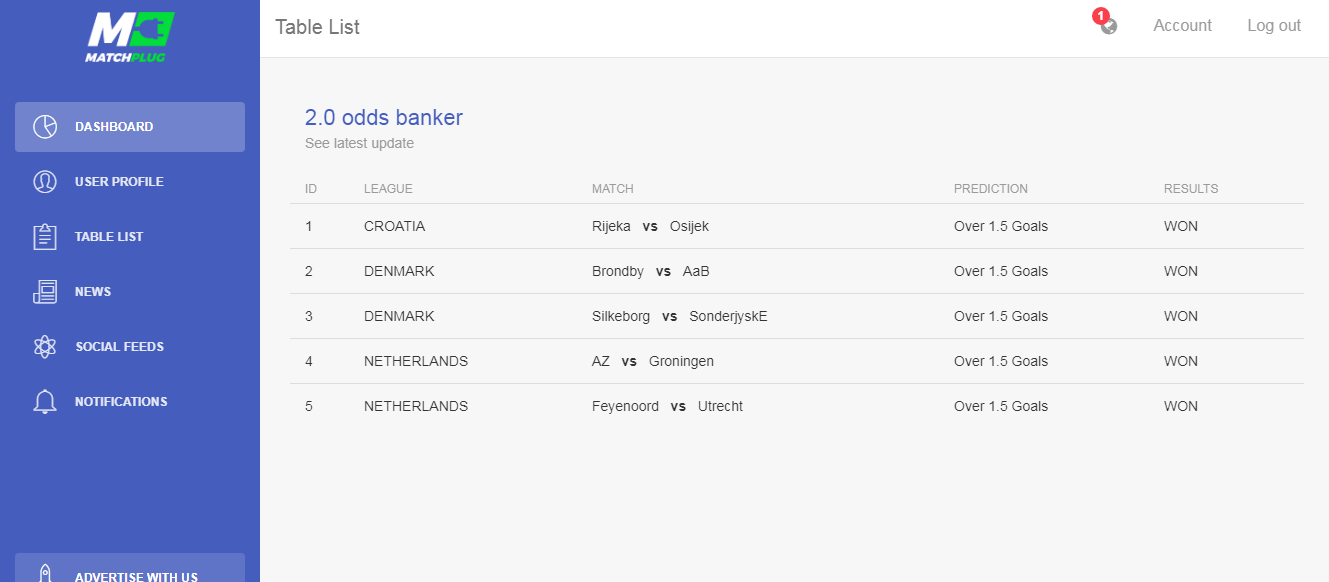Click the 2.0 odds banker heading
The image size is (1329, 582).
pyautogui.click(x=384, y=118)
